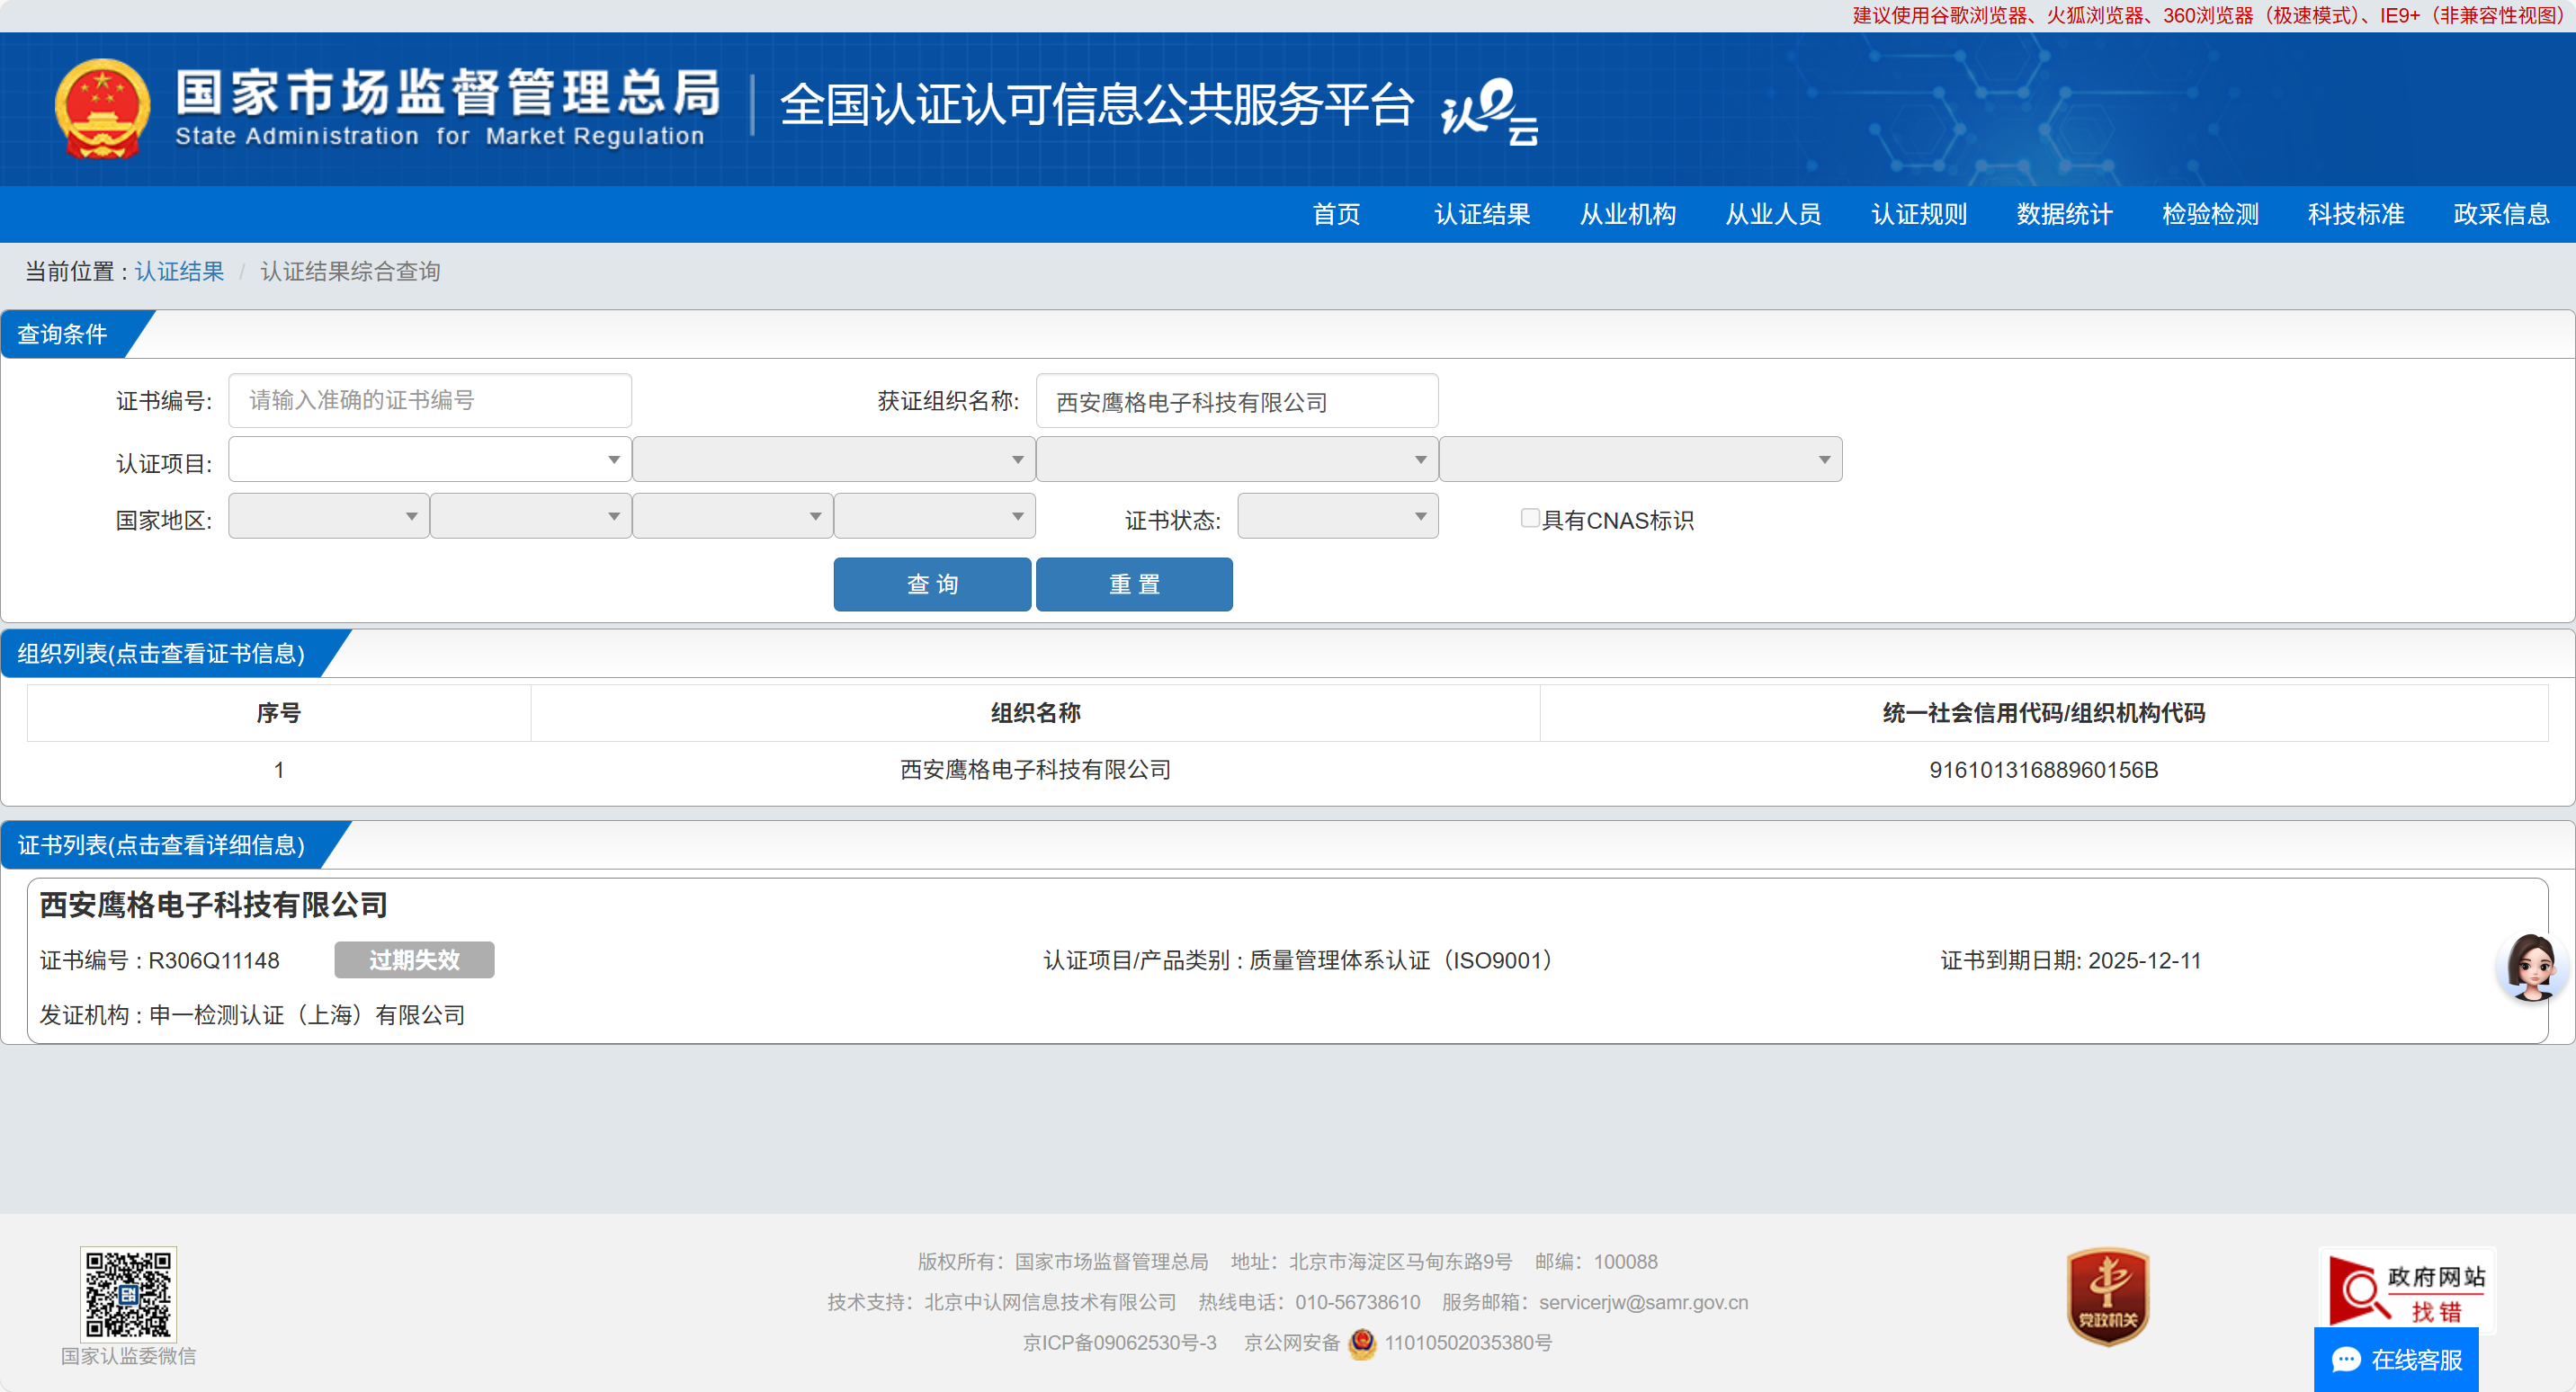Open the 在线客服 chat bubble
Screen dimensions: 2576x1392
pyautogui.click(x=2396, y=1359)
